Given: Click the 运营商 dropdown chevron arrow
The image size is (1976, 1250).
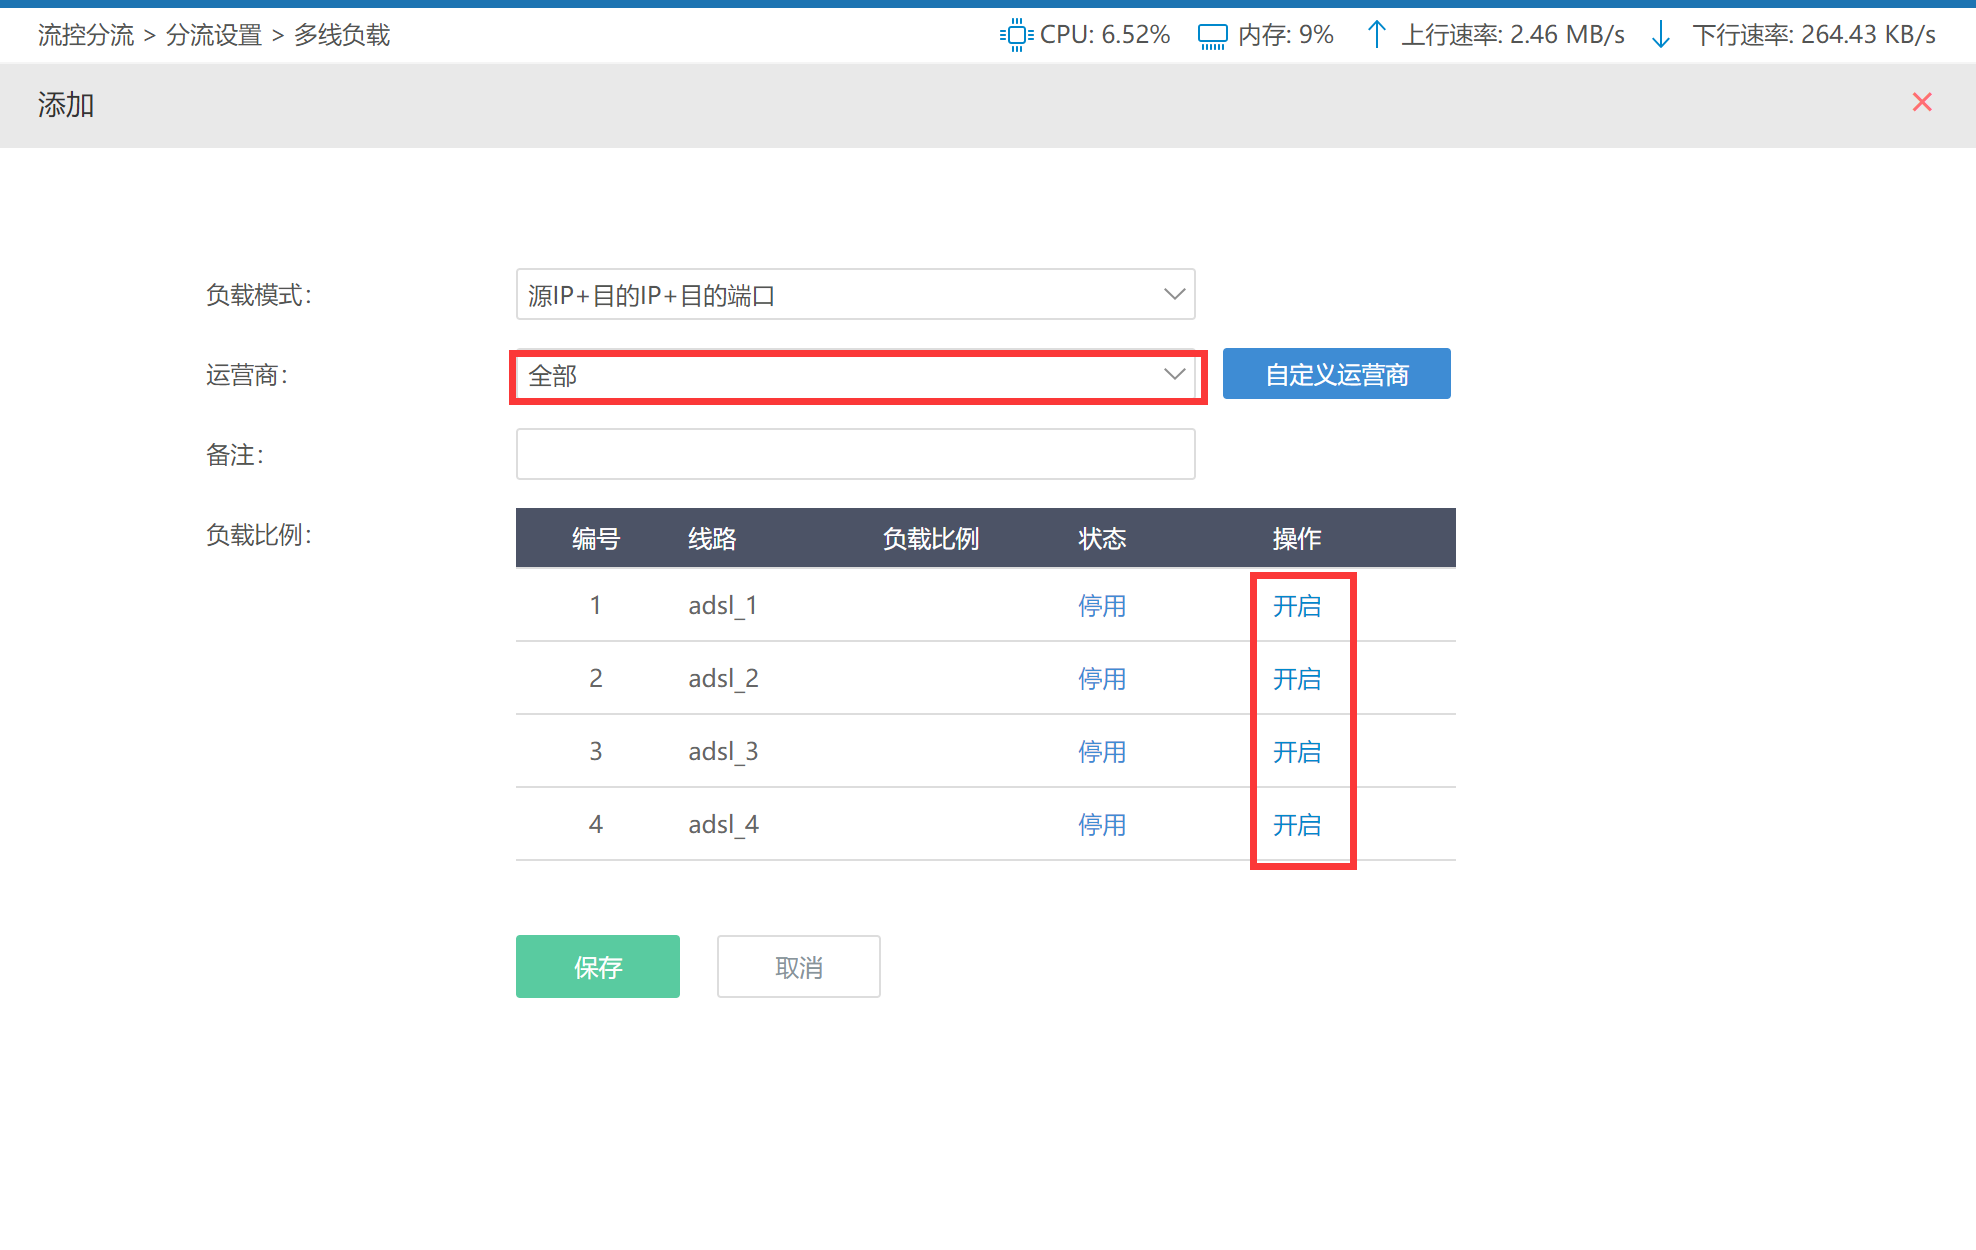Looking at the screenshot, I should click(1174, 375).
